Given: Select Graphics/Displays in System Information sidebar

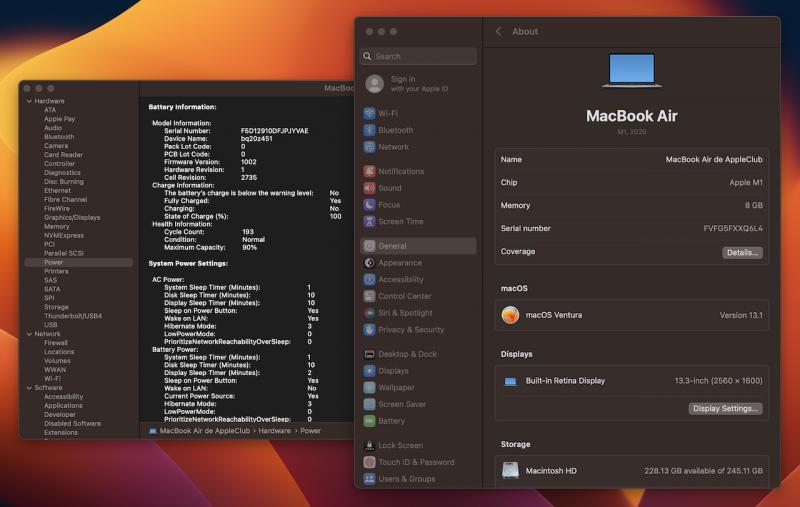Looking at the screenshot, I should [x=72, y=217].
